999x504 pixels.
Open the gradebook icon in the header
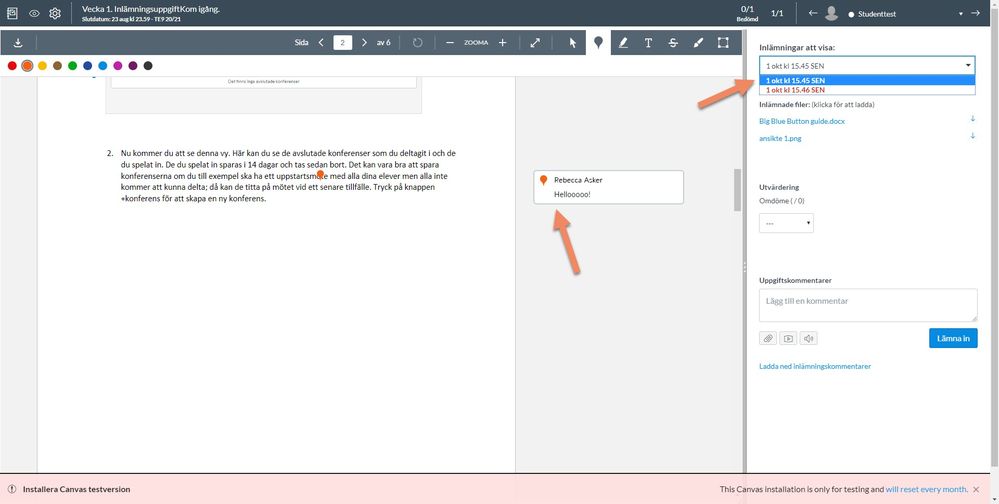click(12, 13)
